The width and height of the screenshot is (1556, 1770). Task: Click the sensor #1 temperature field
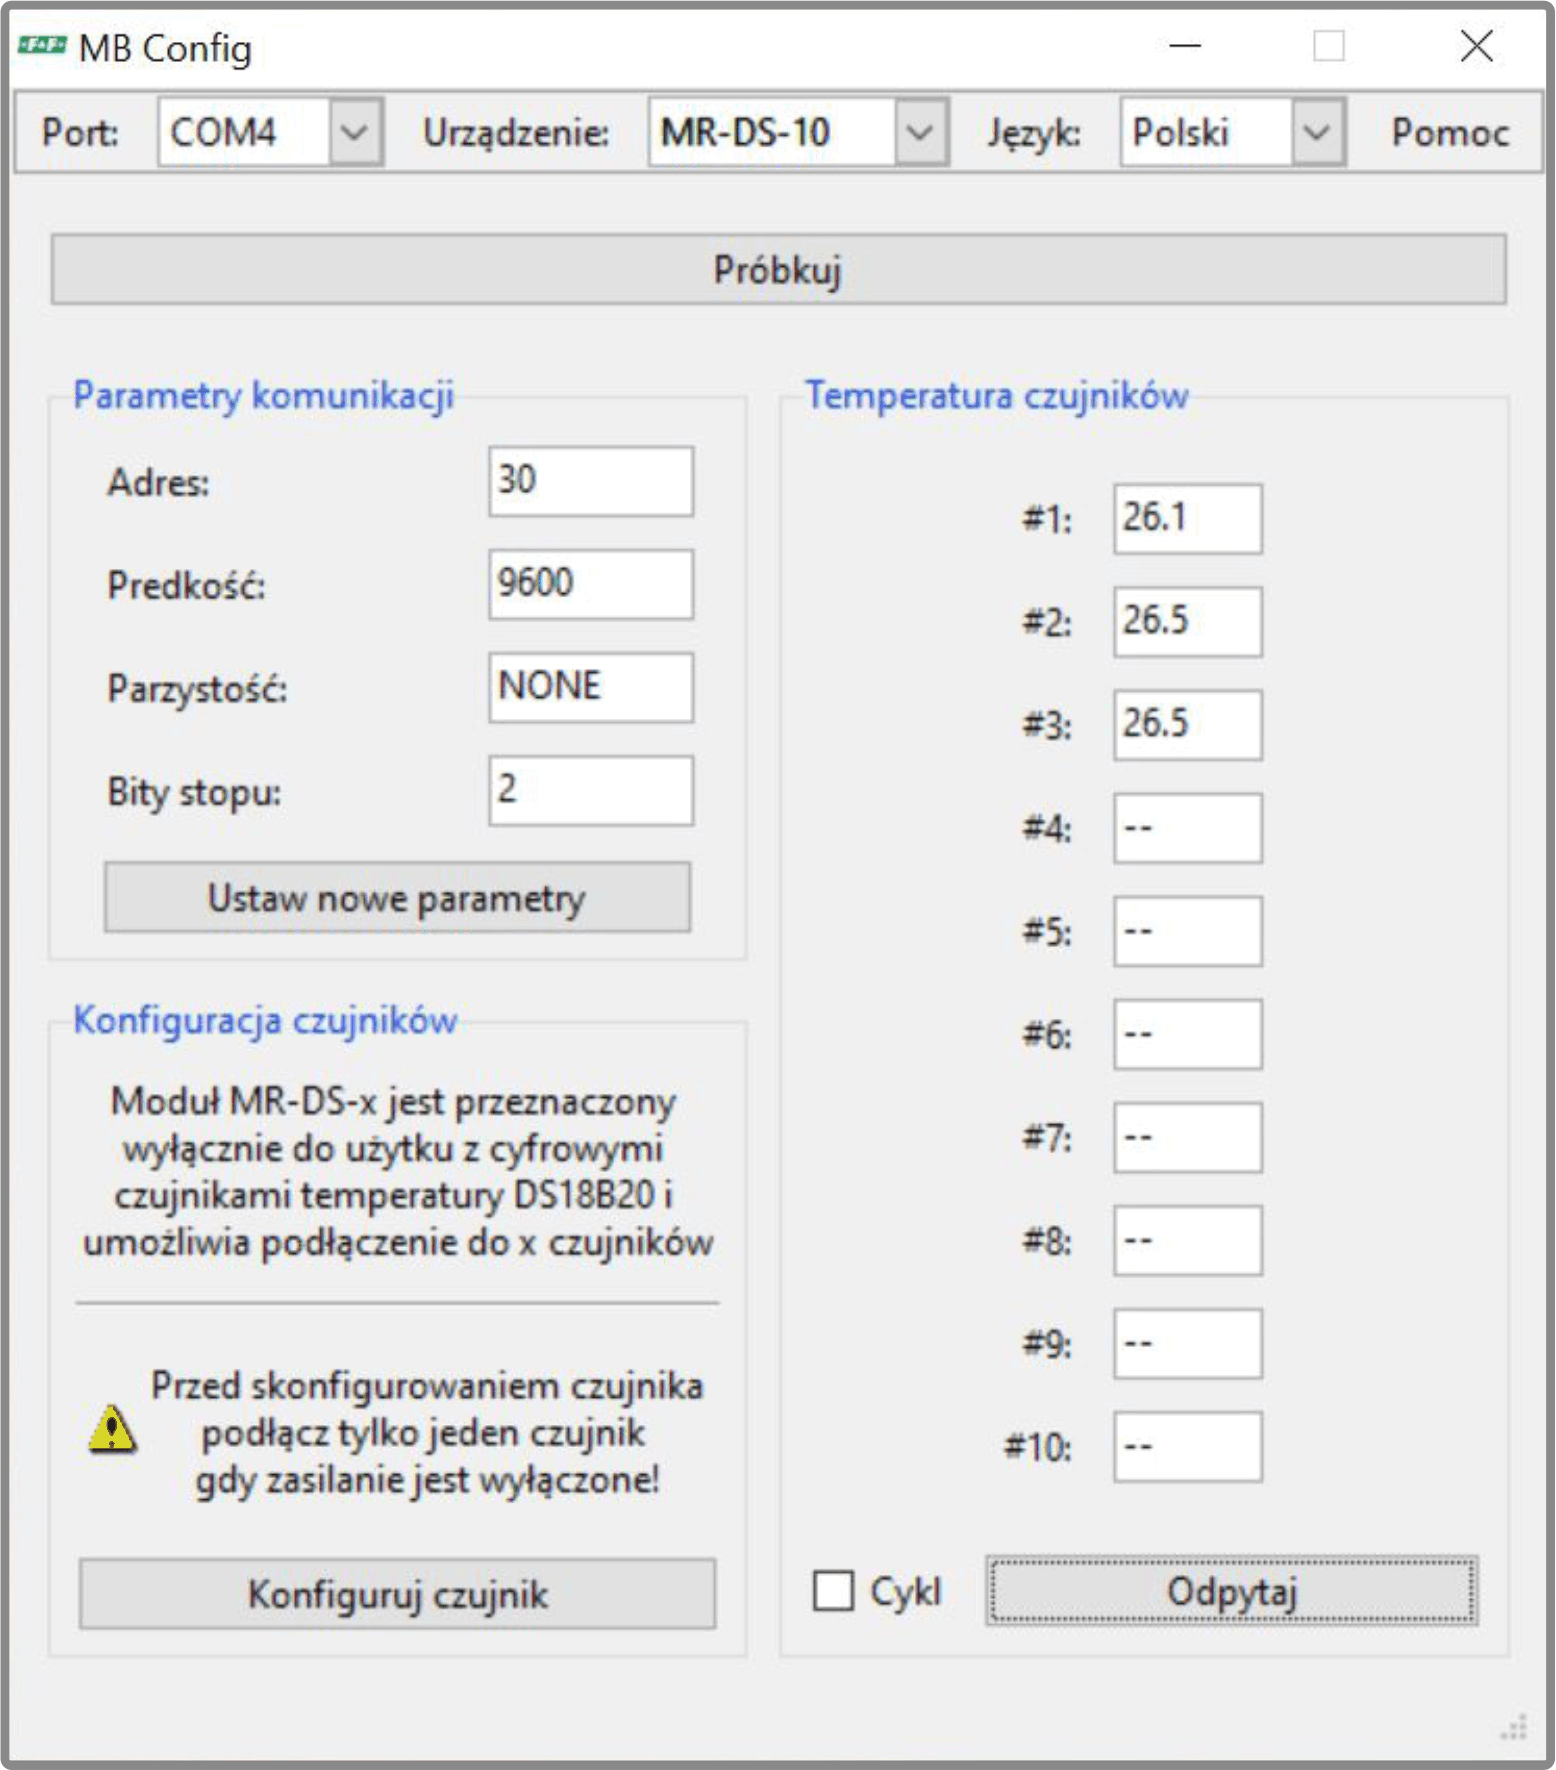(1188, 519)
